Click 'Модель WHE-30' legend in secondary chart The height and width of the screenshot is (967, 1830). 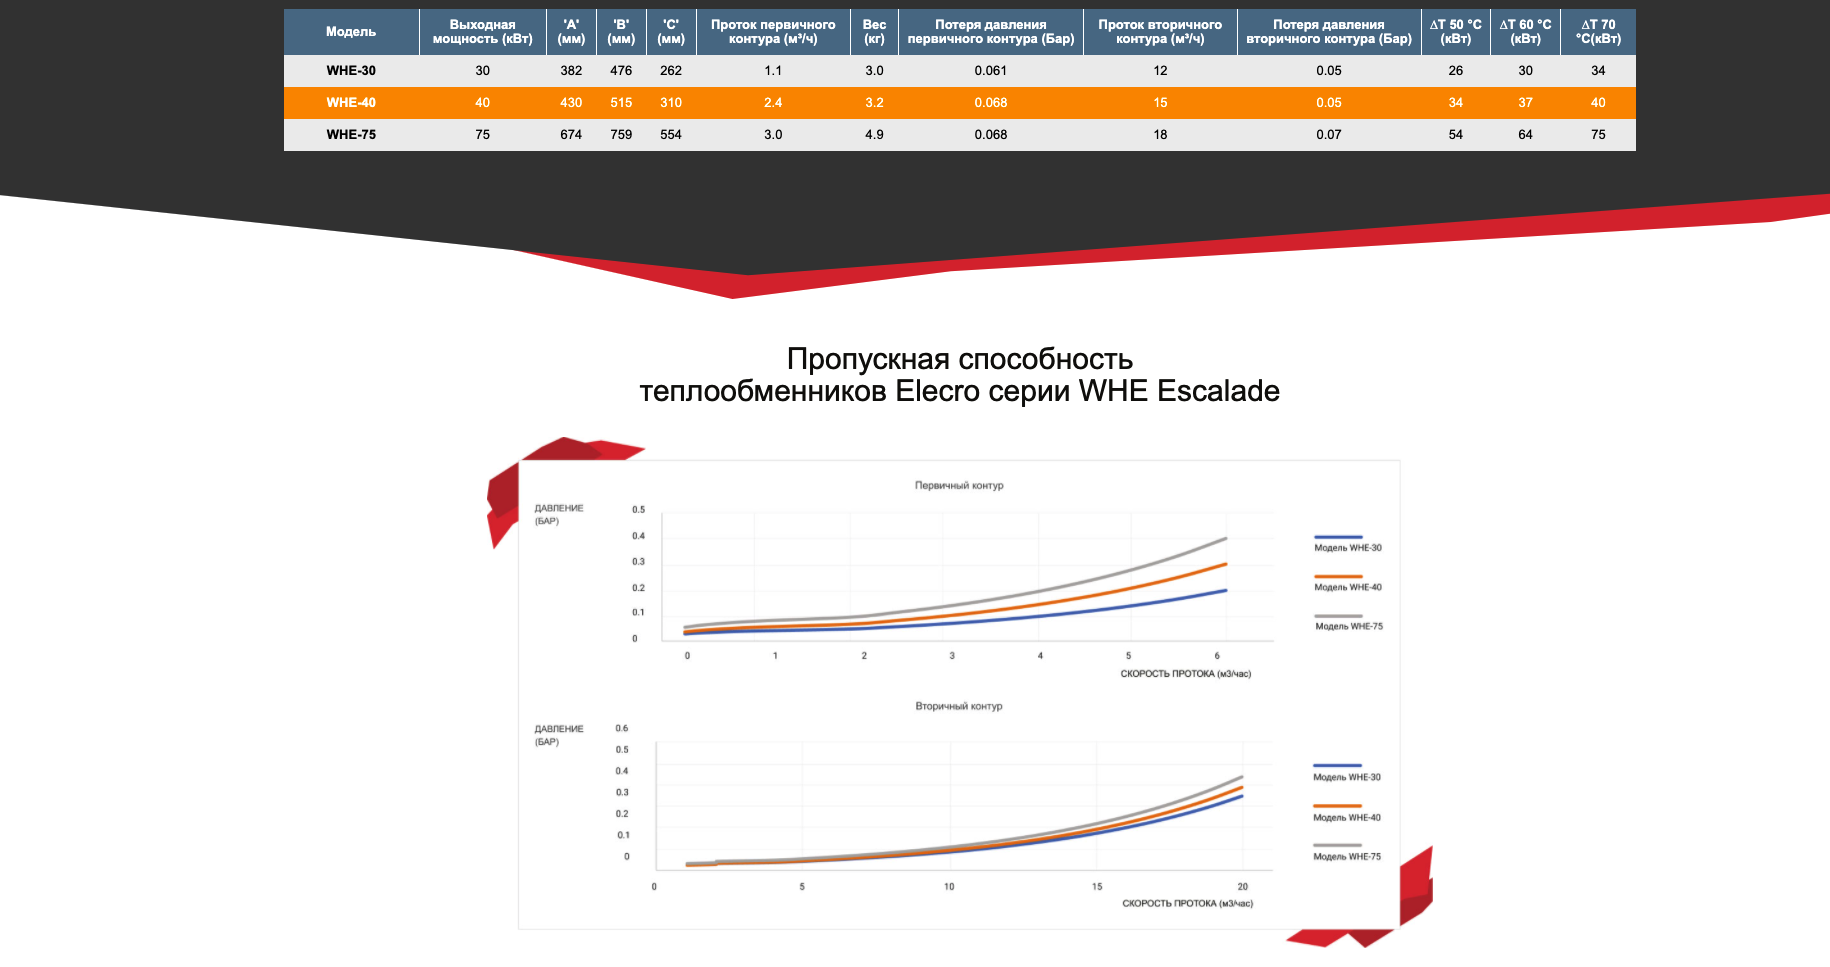pyautogui.click(x=1346, y=772)
